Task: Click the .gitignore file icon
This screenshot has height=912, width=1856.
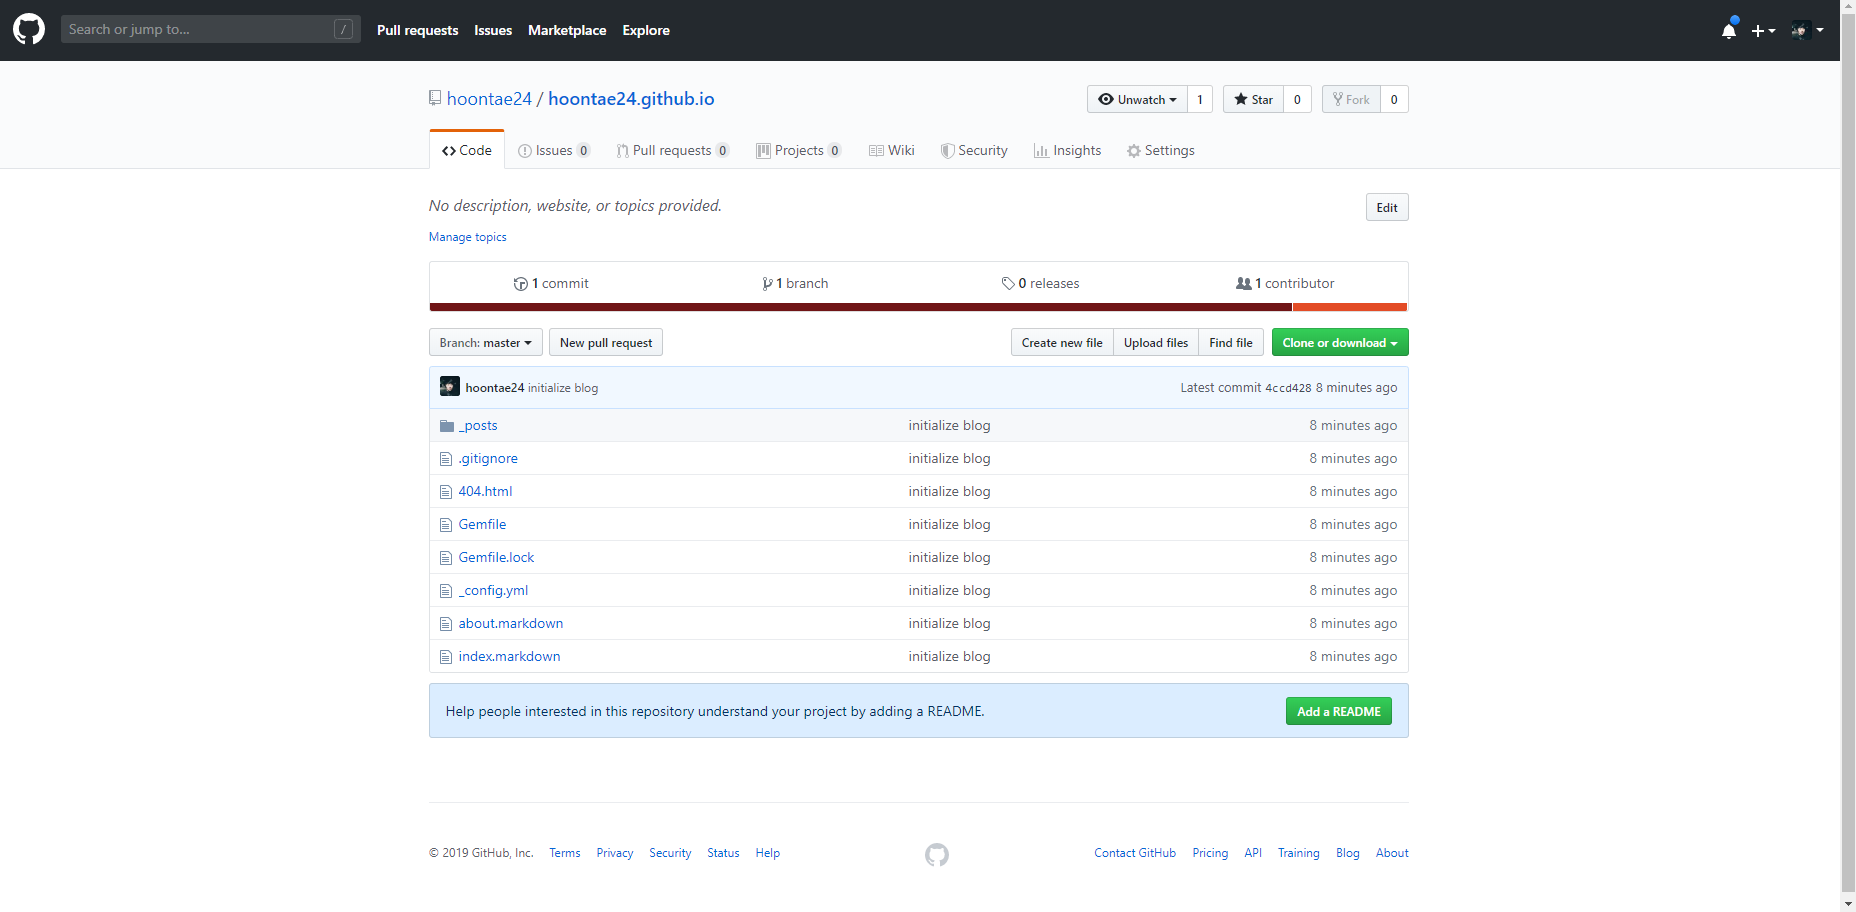Action: [446, 459]
